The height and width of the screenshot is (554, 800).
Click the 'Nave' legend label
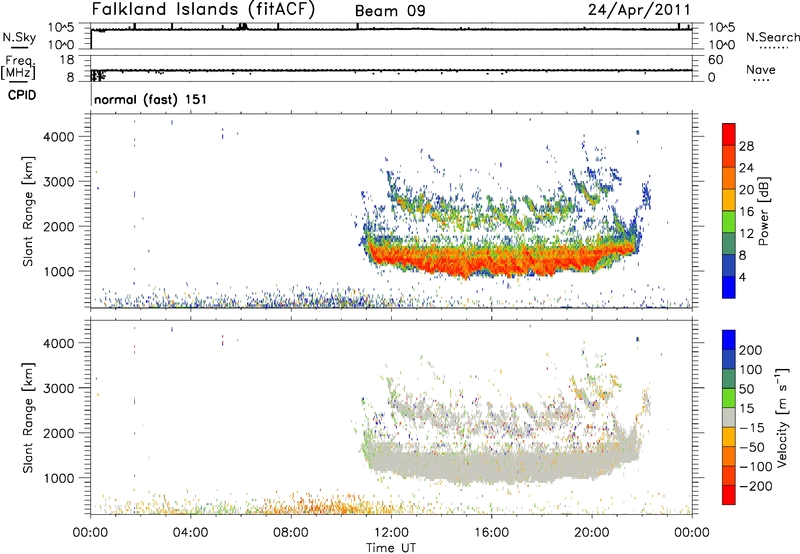(x=761, y=69)
